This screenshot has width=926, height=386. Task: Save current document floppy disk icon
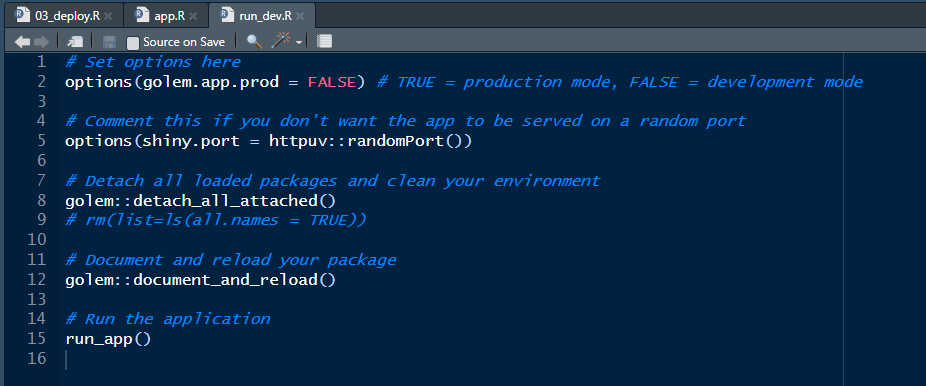coord(109,42)
